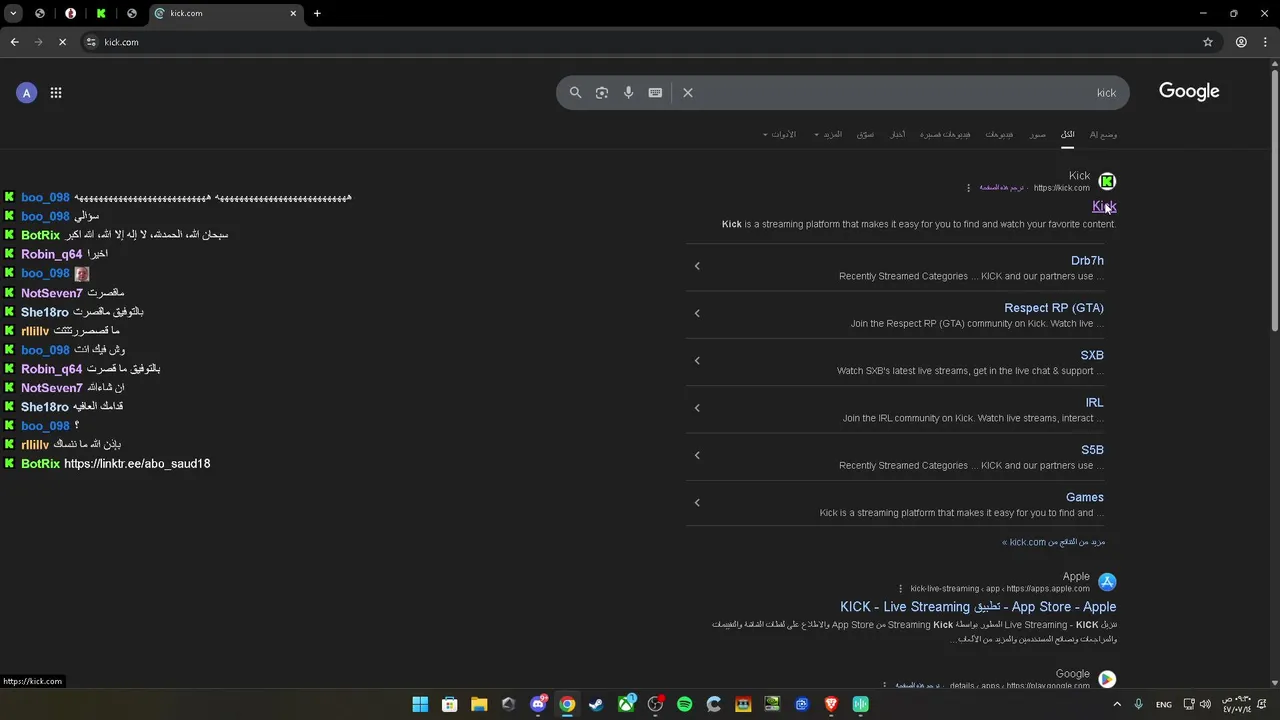Screen dimensions: 1280x720
Task: Open more results from kick.com link
Action: [1054, 542]
